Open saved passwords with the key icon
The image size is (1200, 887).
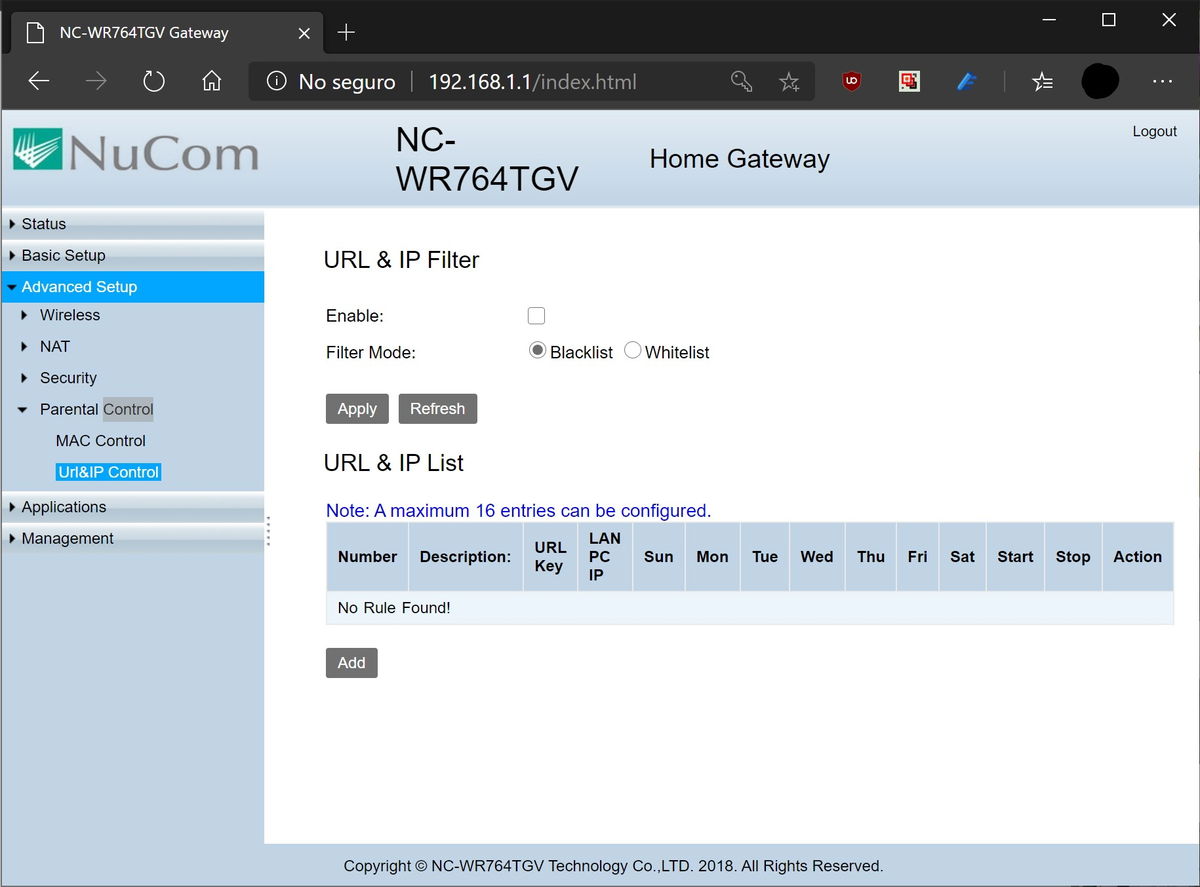pos(741,81)
